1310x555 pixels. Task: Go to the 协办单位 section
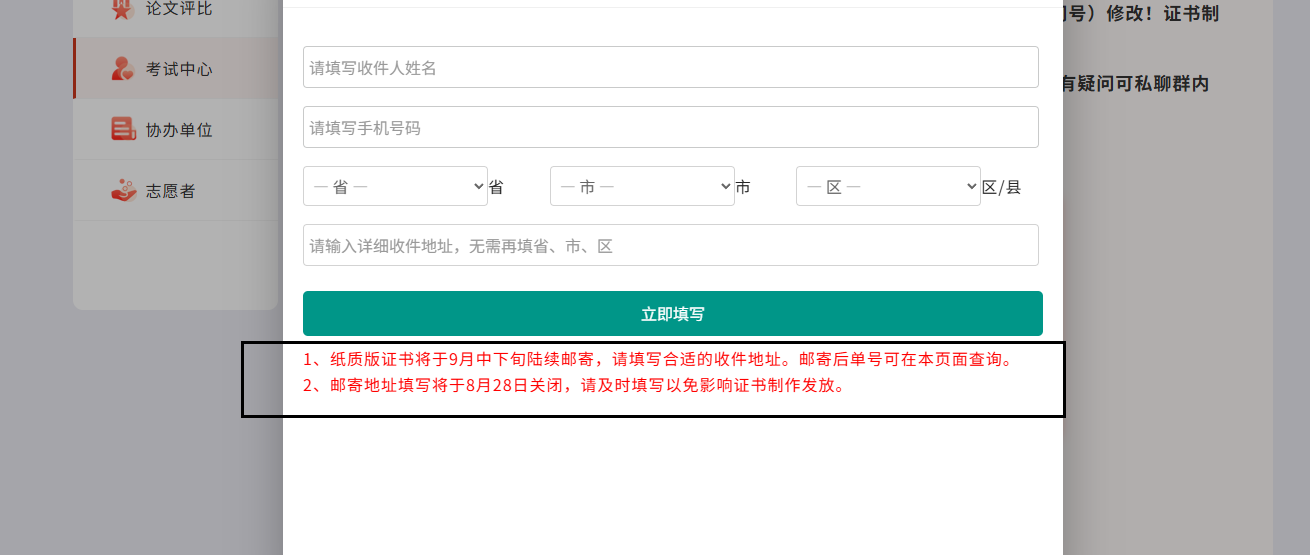click(x=179, y=130)
